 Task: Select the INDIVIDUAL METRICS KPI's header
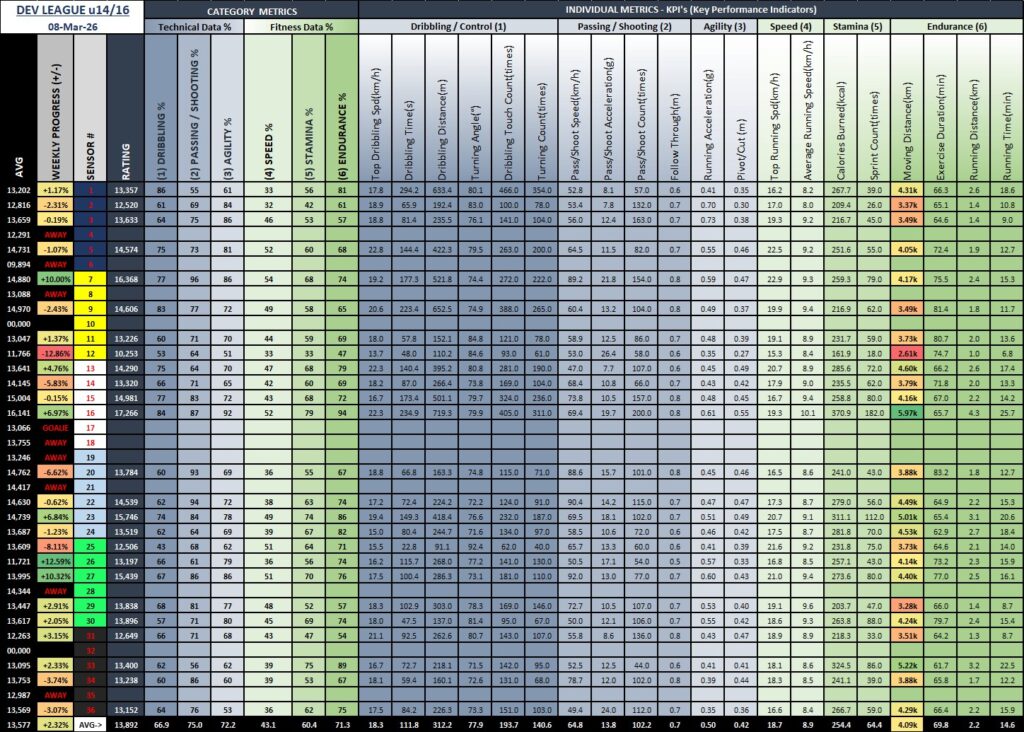tap(690, 8)
